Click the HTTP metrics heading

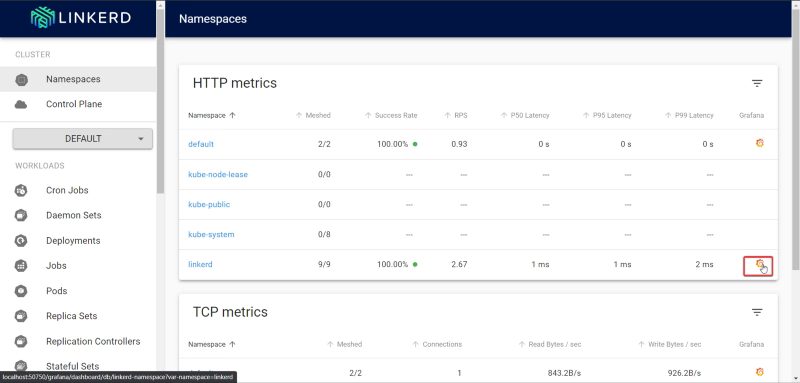tap(235, 83)
